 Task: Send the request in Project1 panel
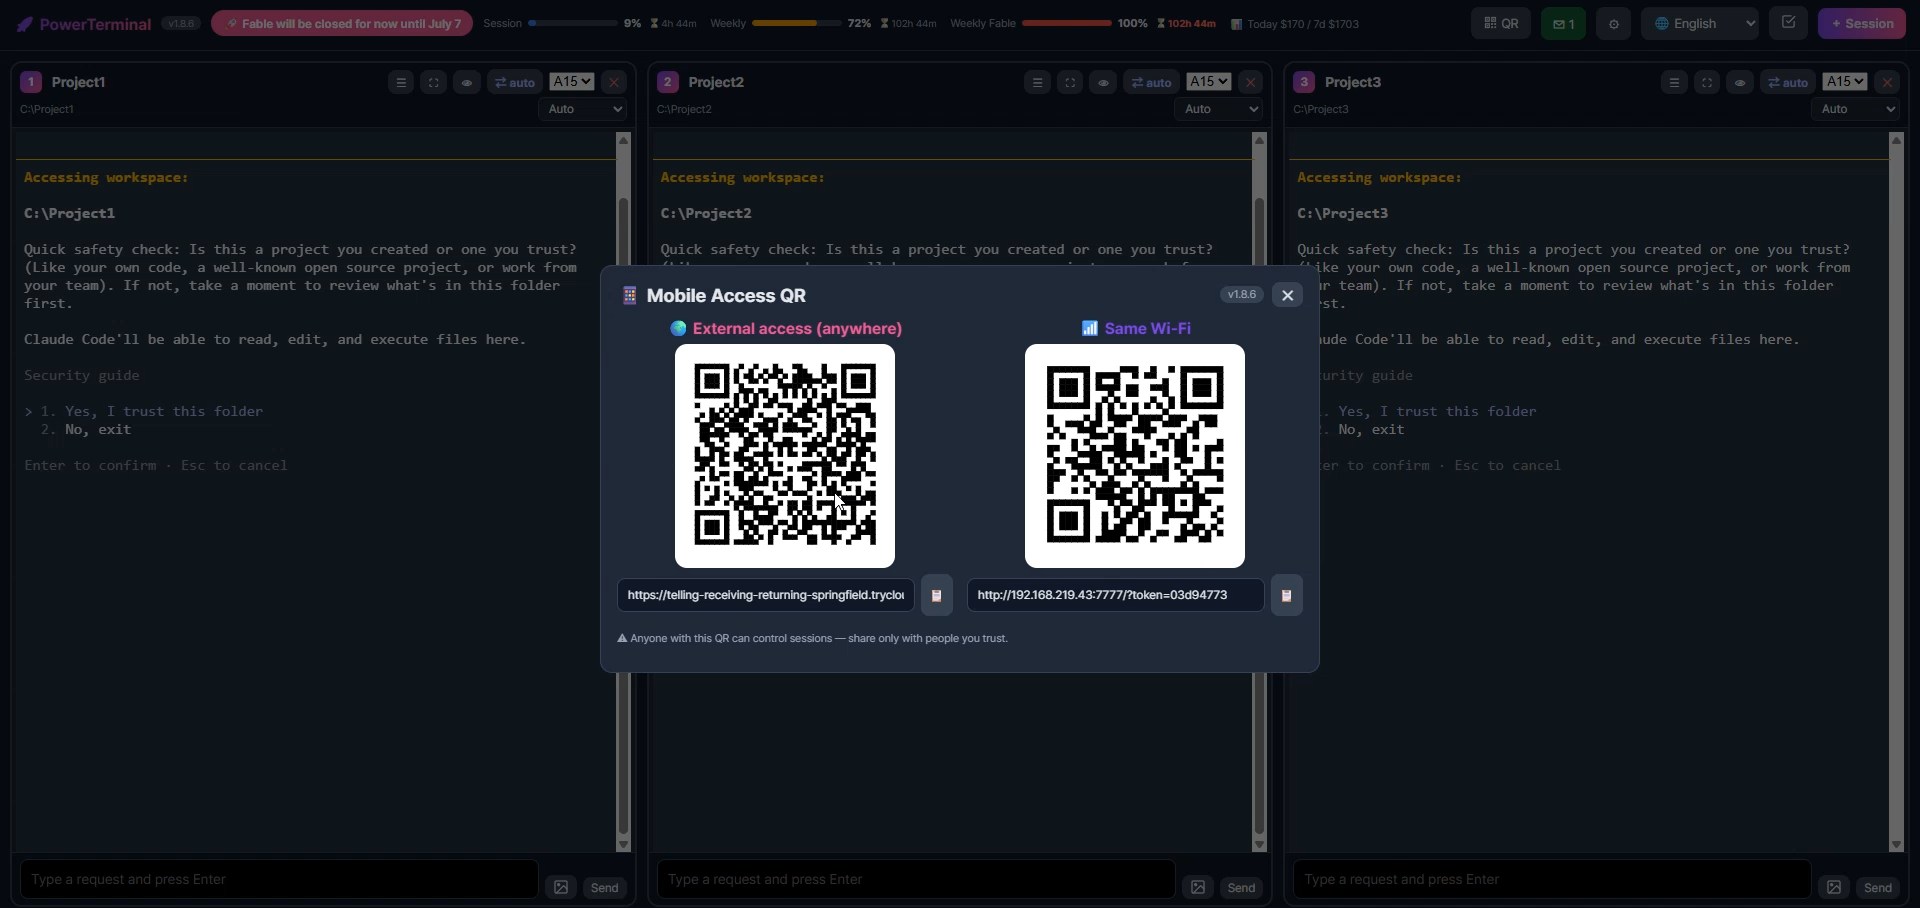point(605,888)
